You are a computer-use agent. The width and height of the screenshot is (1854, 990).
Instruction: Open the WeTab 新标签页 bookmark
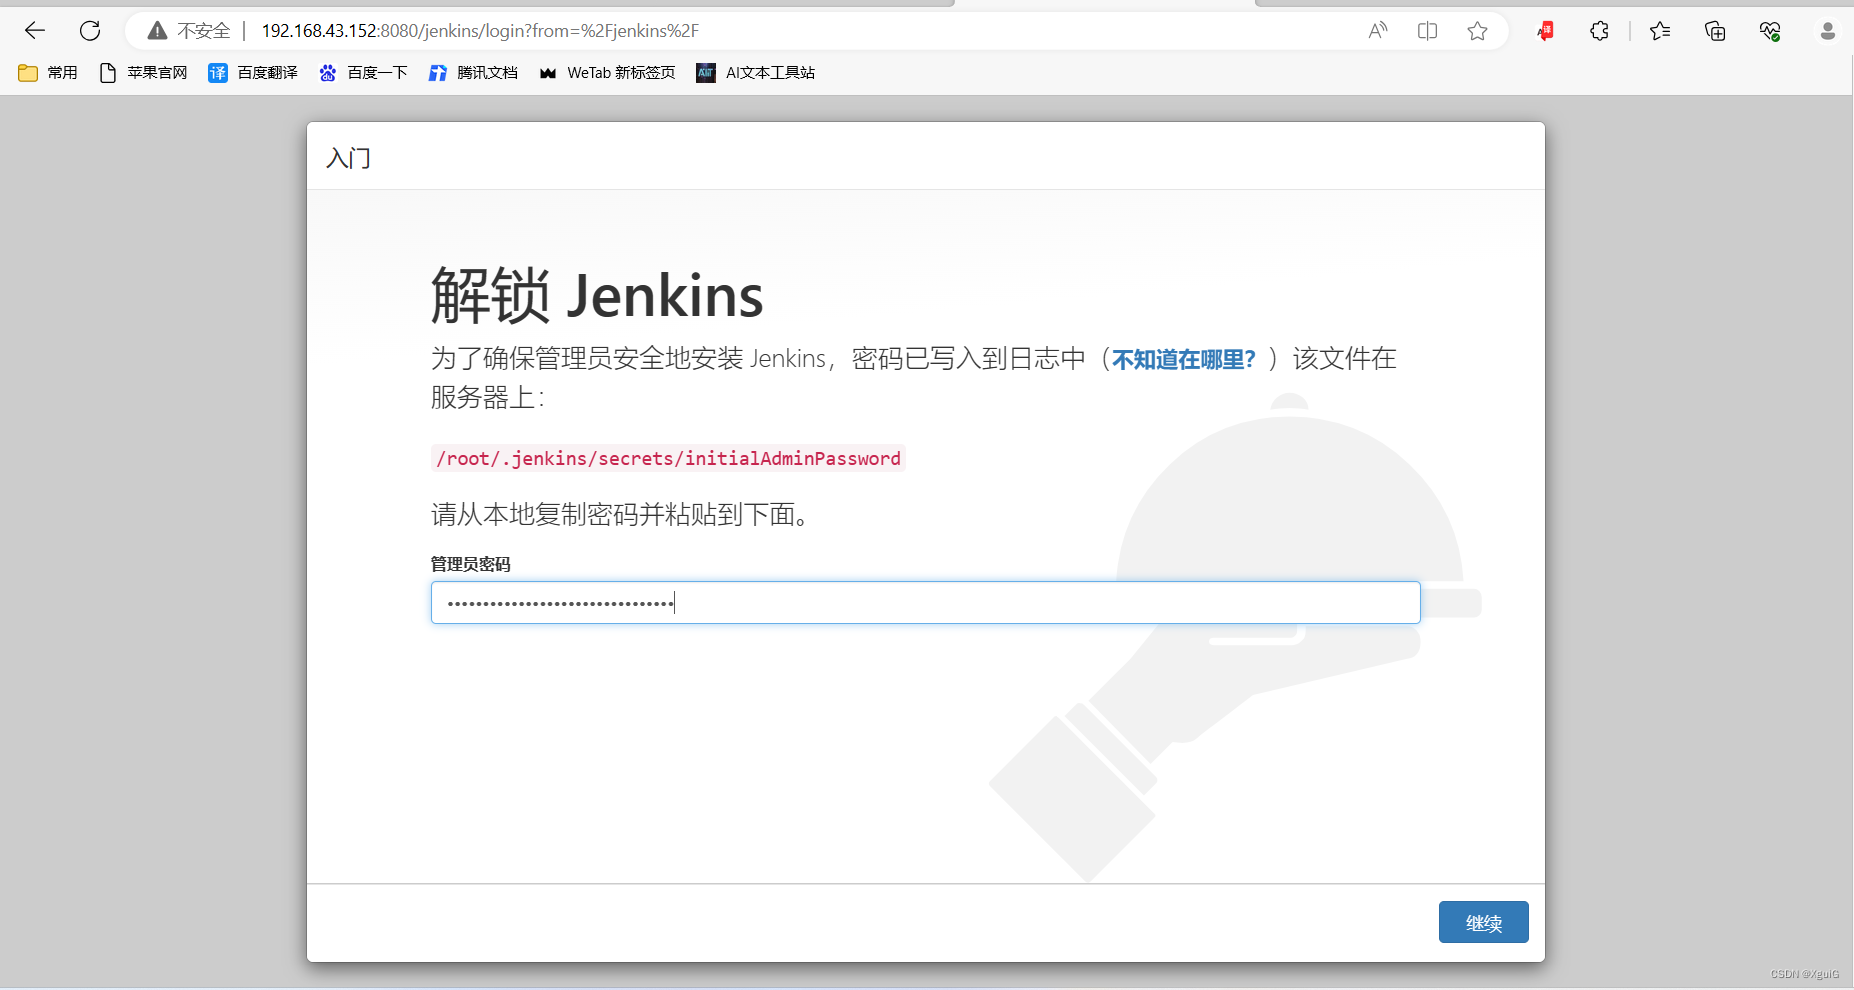pyautogui.click(x=606, y=72)
